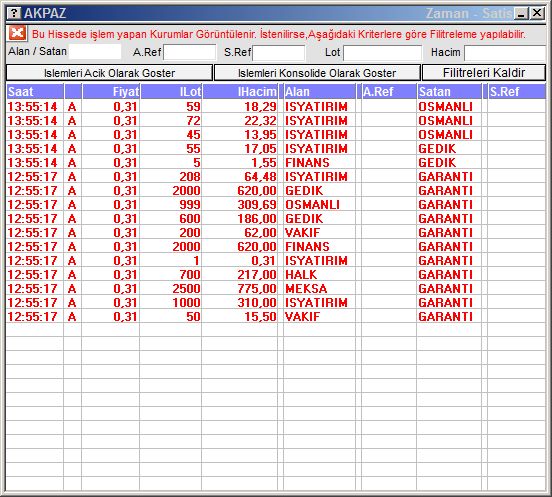This screenshot has height=497, width=552.
Task: Click seller OSMANLI in the 72 lot row
Action: coord(445,121)
